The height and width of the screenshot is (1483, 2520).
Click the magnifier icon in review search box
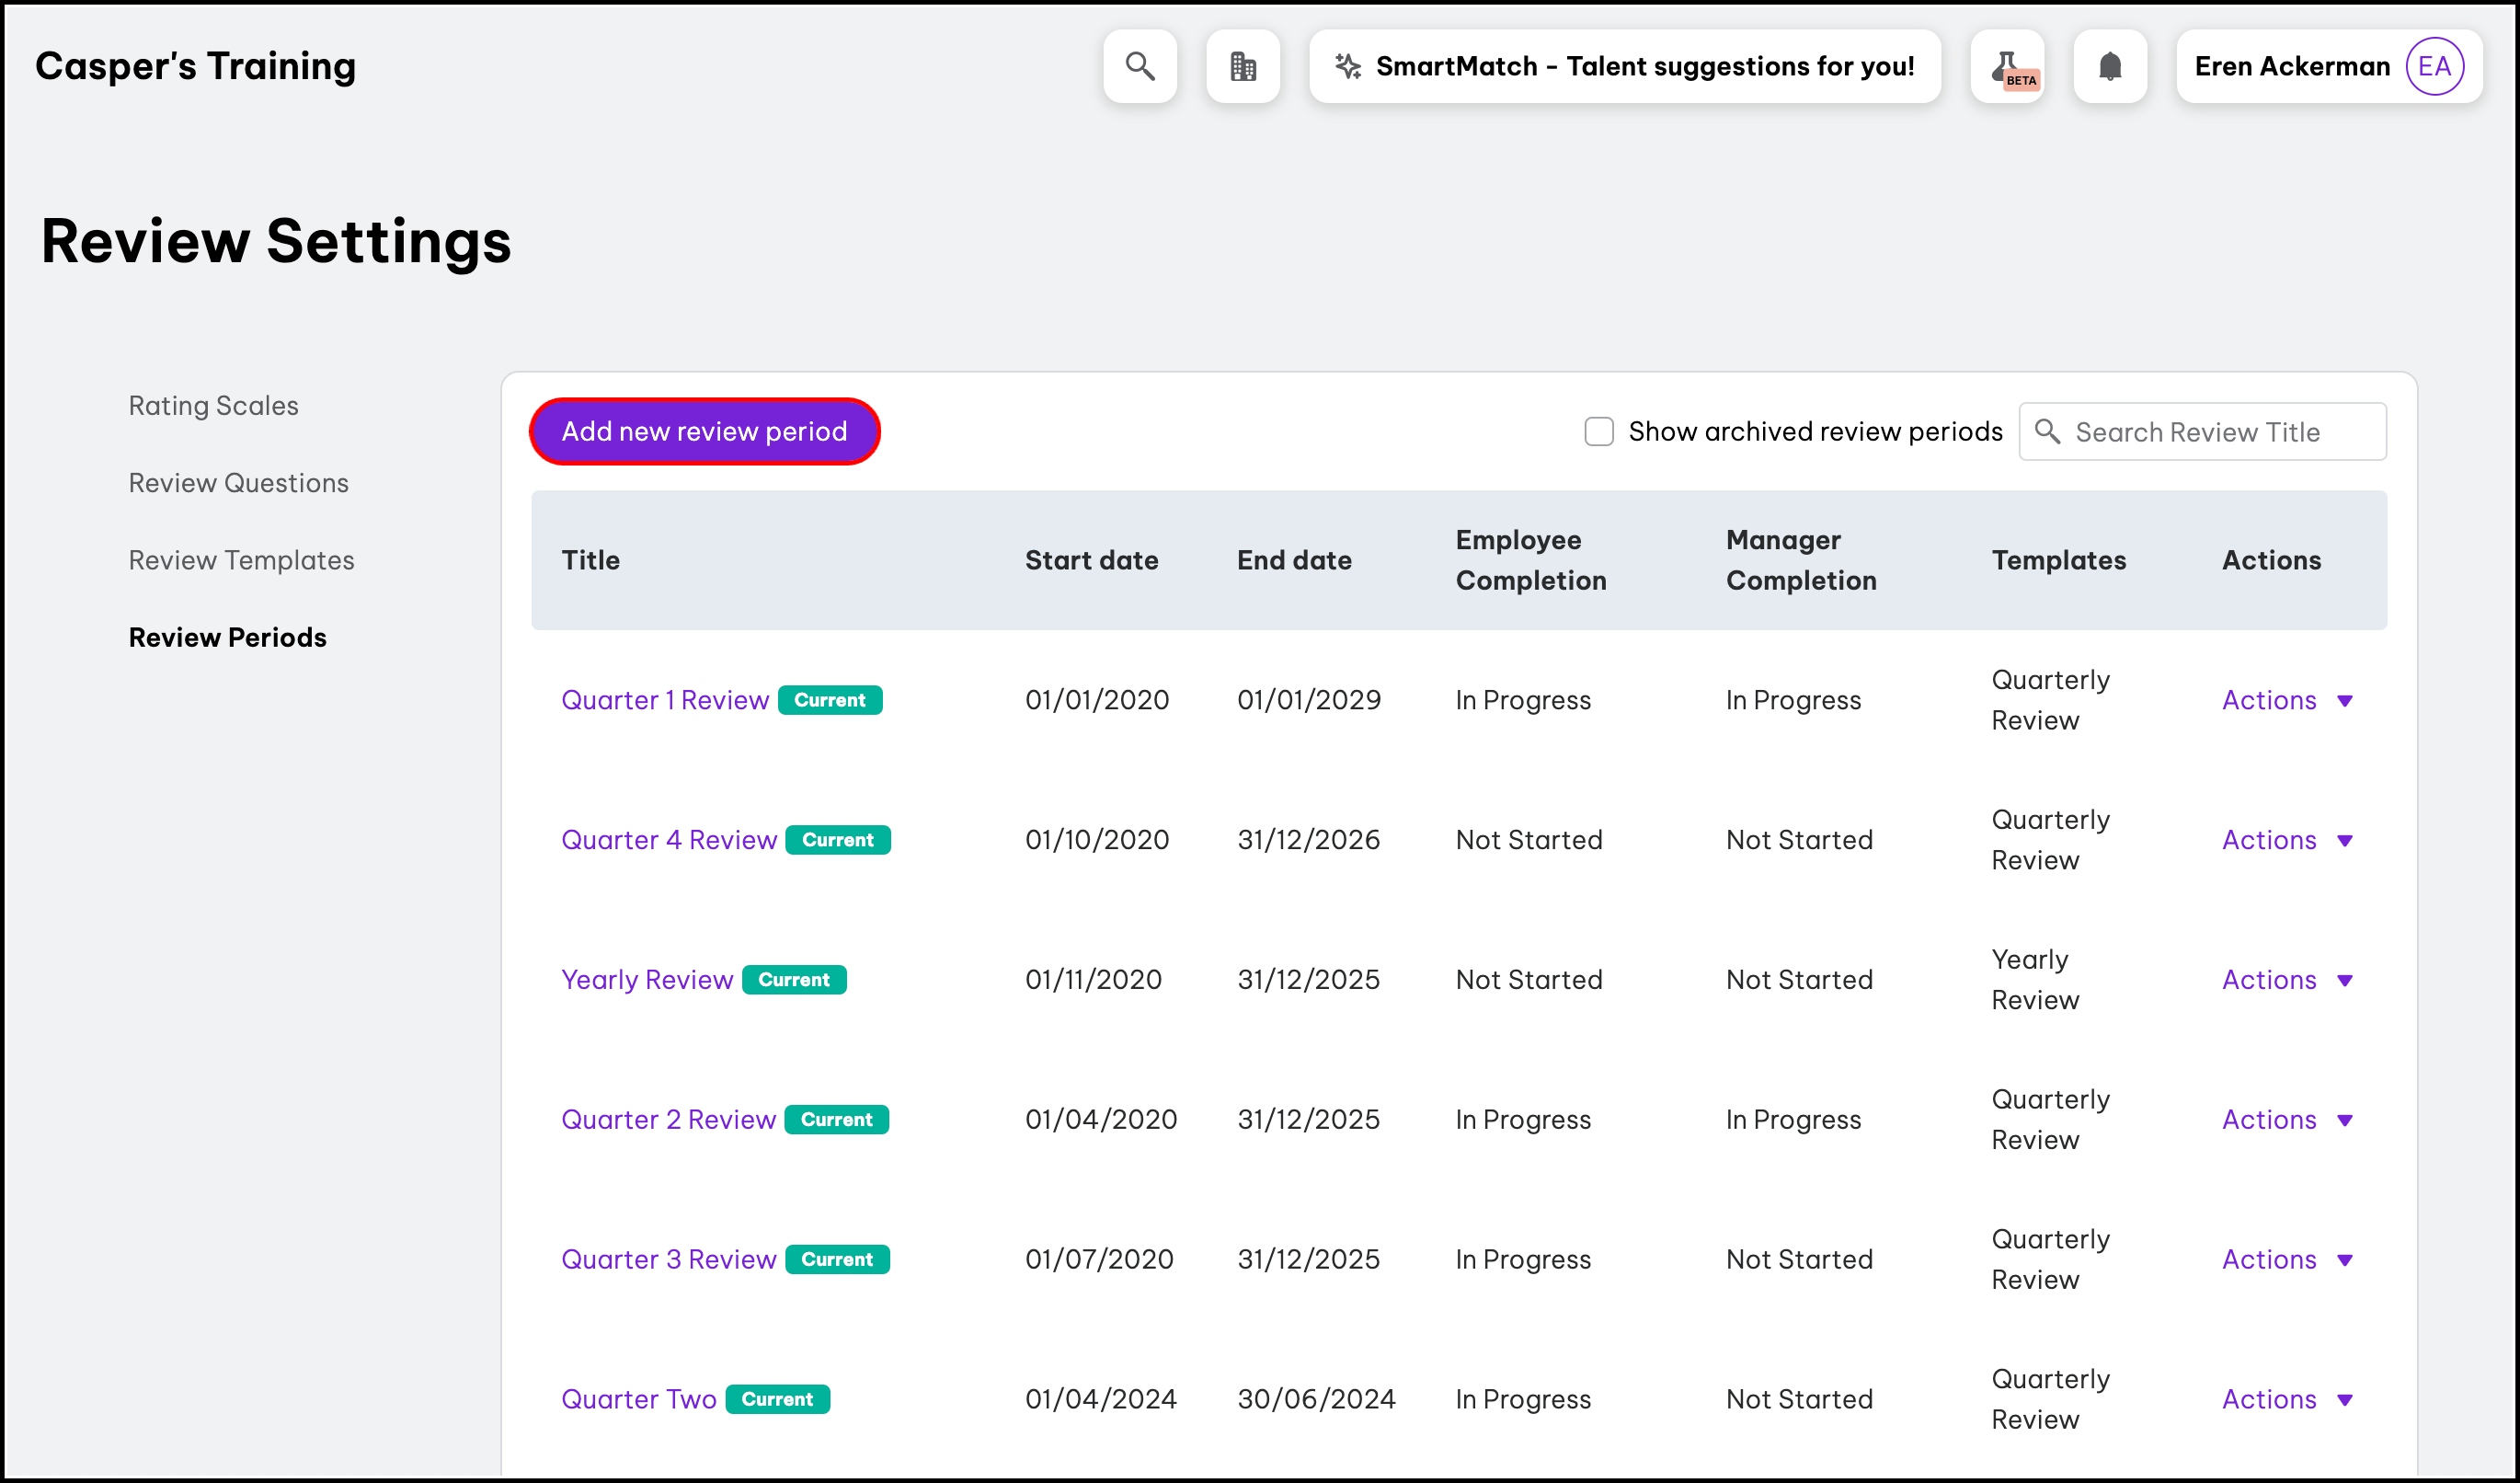click(x=2047, y=431)
